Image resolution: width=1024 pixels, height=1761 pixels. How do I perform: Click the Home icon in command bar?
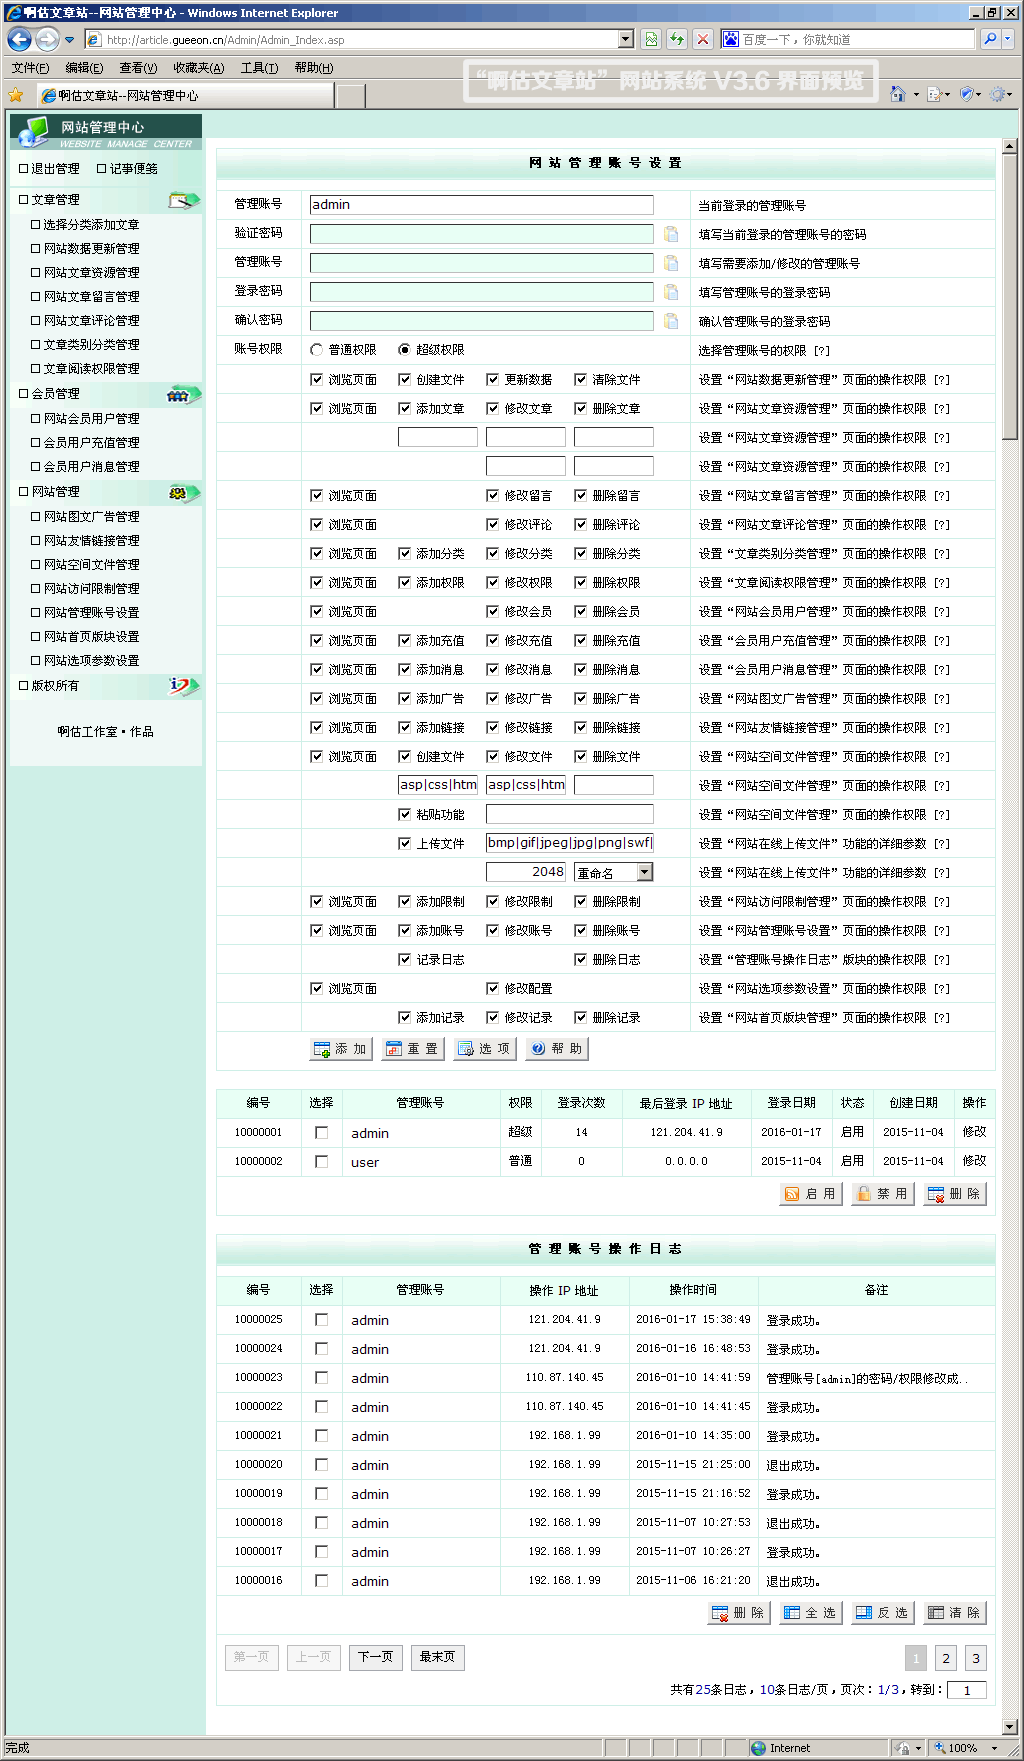point(897,94)
